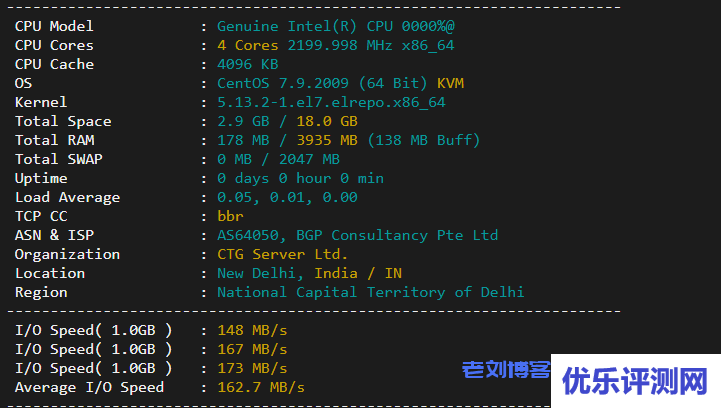Viewport: 721px width, 408px height.
Task: Click the Total SWAP value 0 MB / 2047 MB
Action: coord(278,159)
